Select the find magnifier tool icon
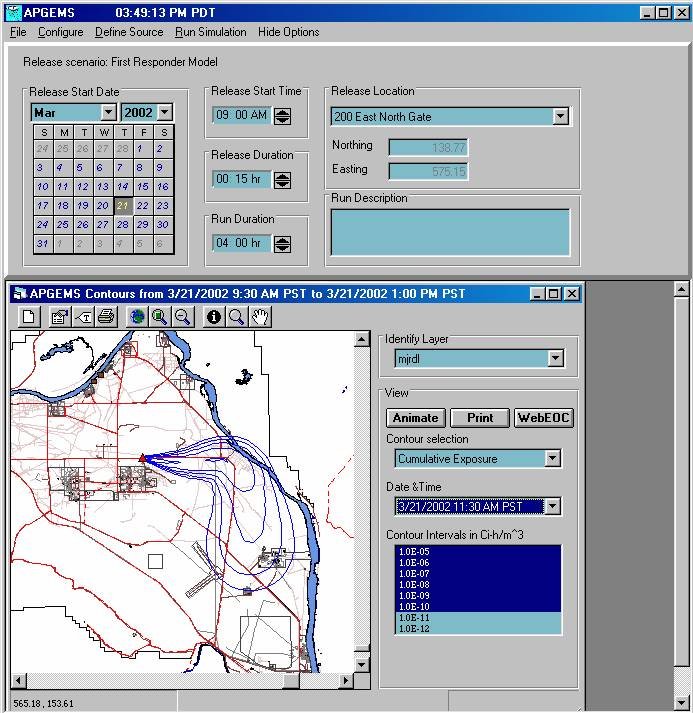This screenshot has height=713, width=693. pos(236,316)
